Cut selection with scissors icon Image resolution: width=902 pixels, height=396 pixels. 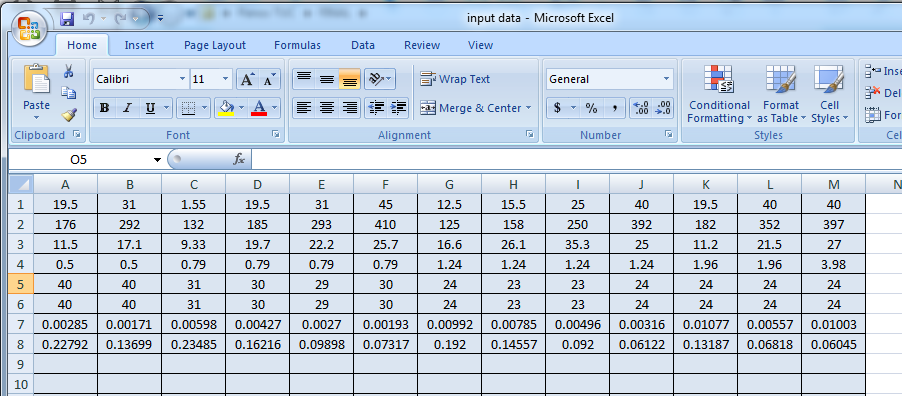tap(69, 71)
